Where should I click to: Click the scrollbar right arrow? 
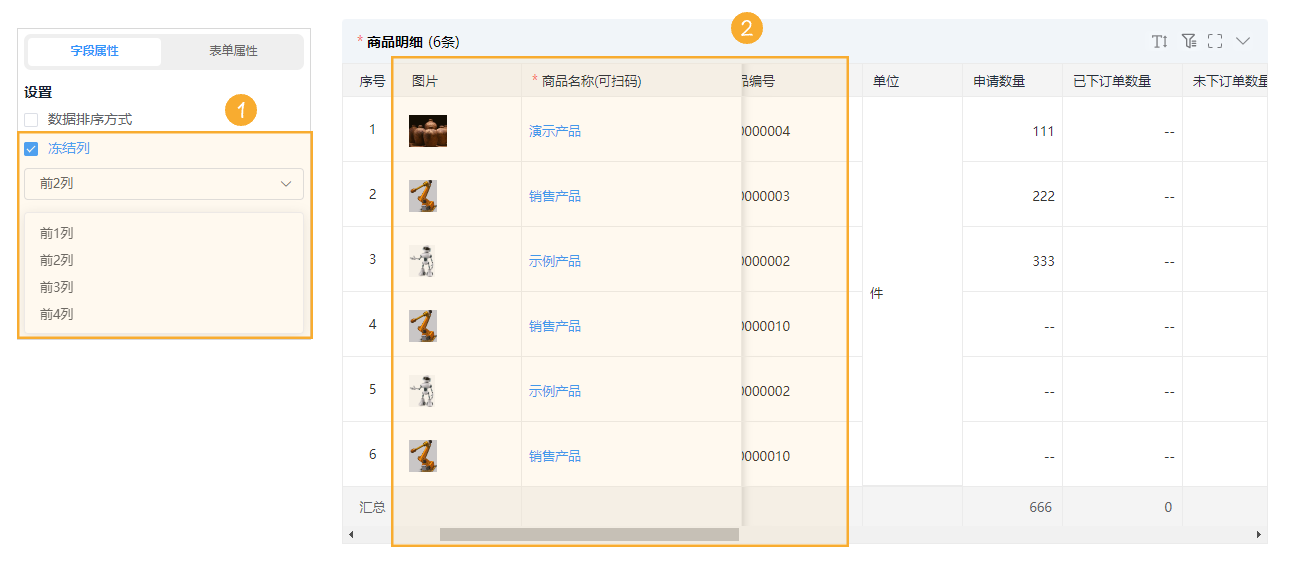pos(1259,535)
